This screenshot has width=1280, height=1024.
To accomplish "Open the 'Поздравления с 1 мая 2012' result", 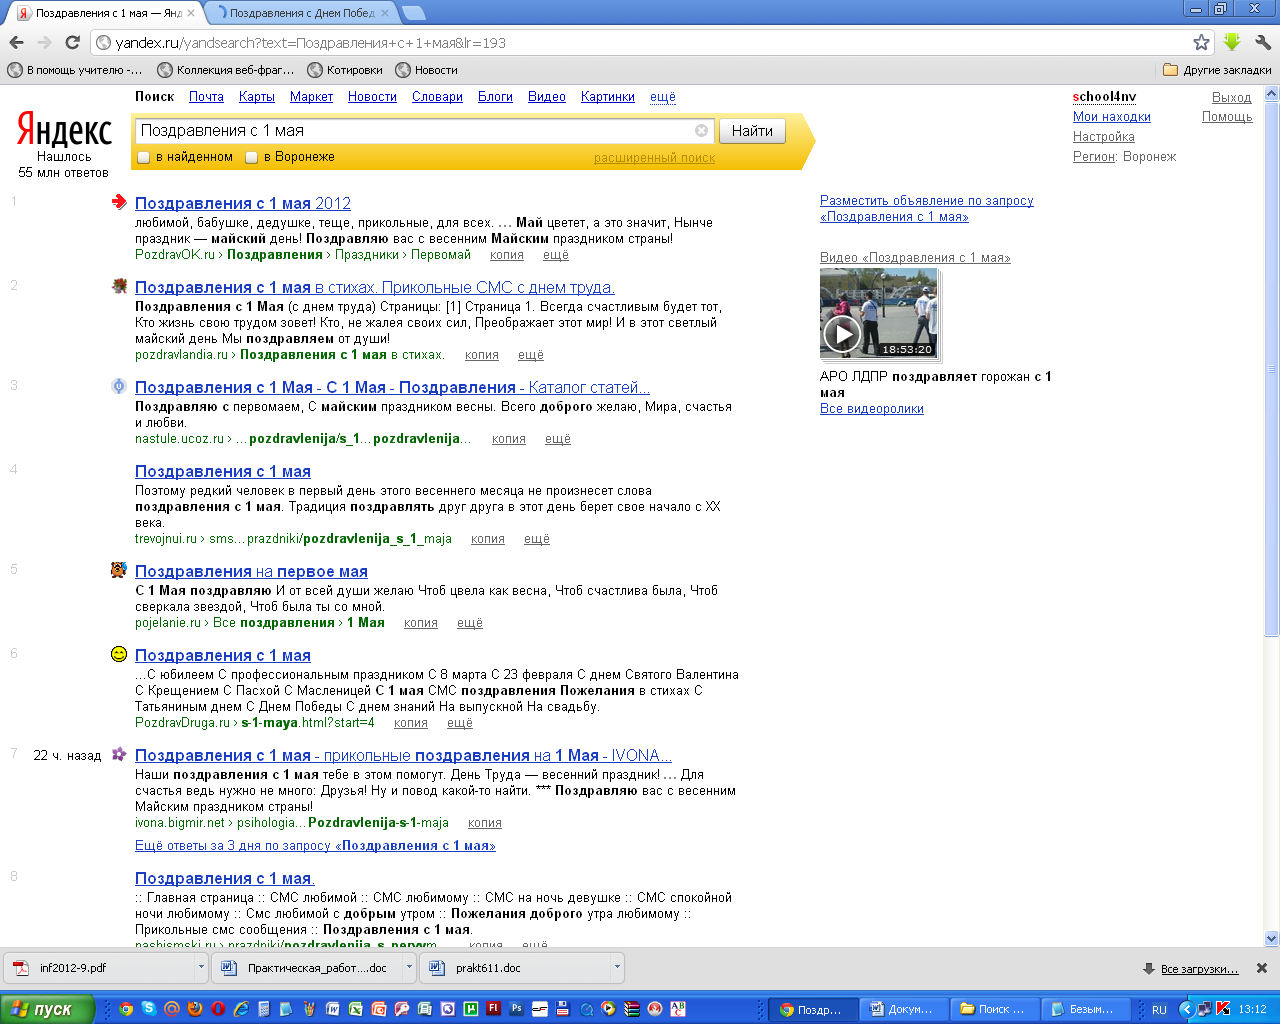I will click(243, 203).
